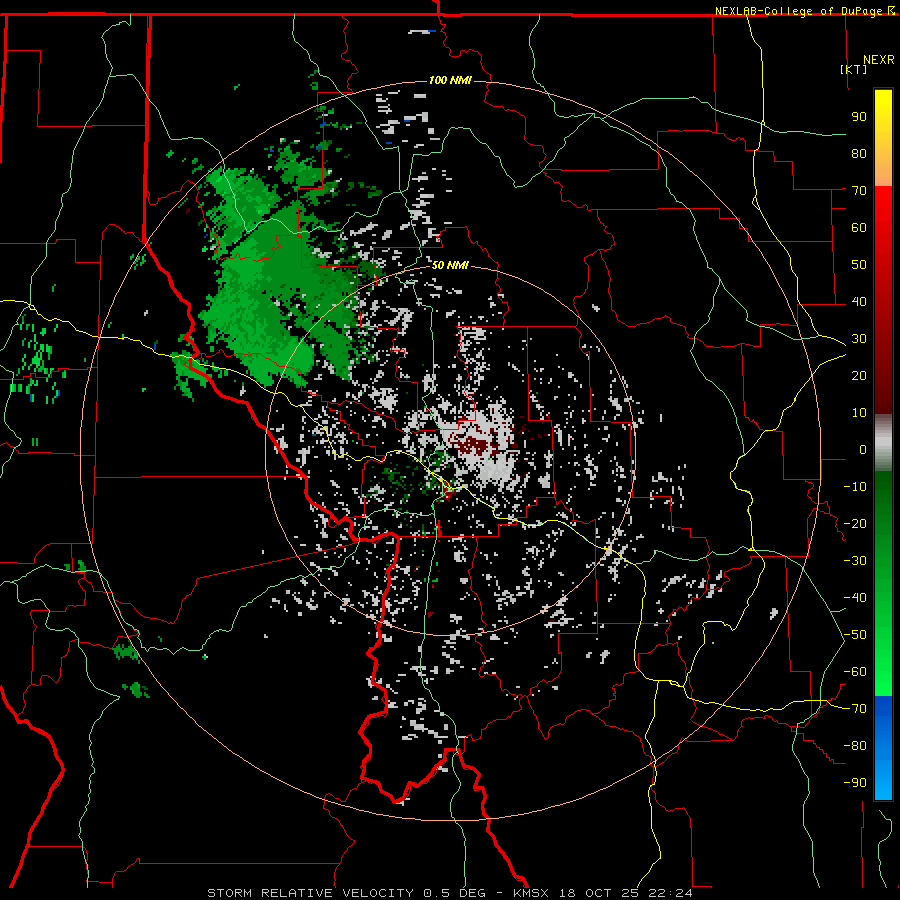This screenshot has width=900, height=900.
Task: Click the -50 value on the velocity scale
Action: point(855,635)
